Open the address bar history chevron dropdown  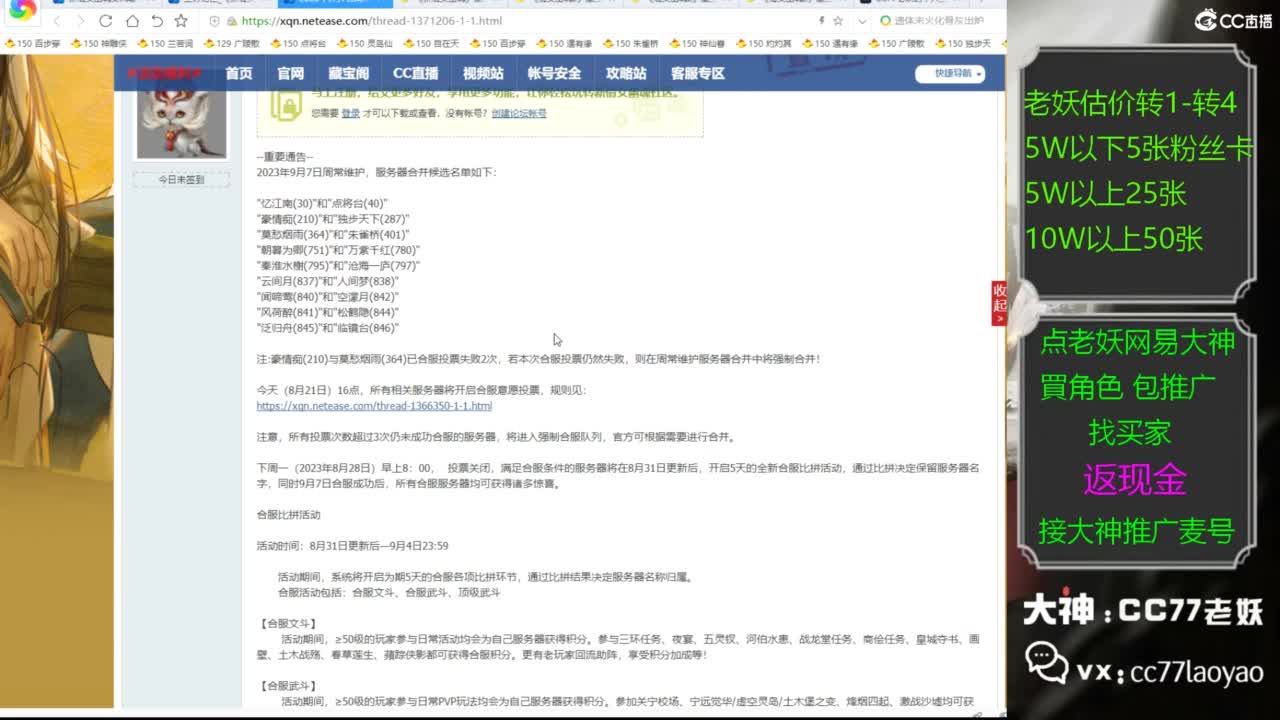(x=862, y=21)
